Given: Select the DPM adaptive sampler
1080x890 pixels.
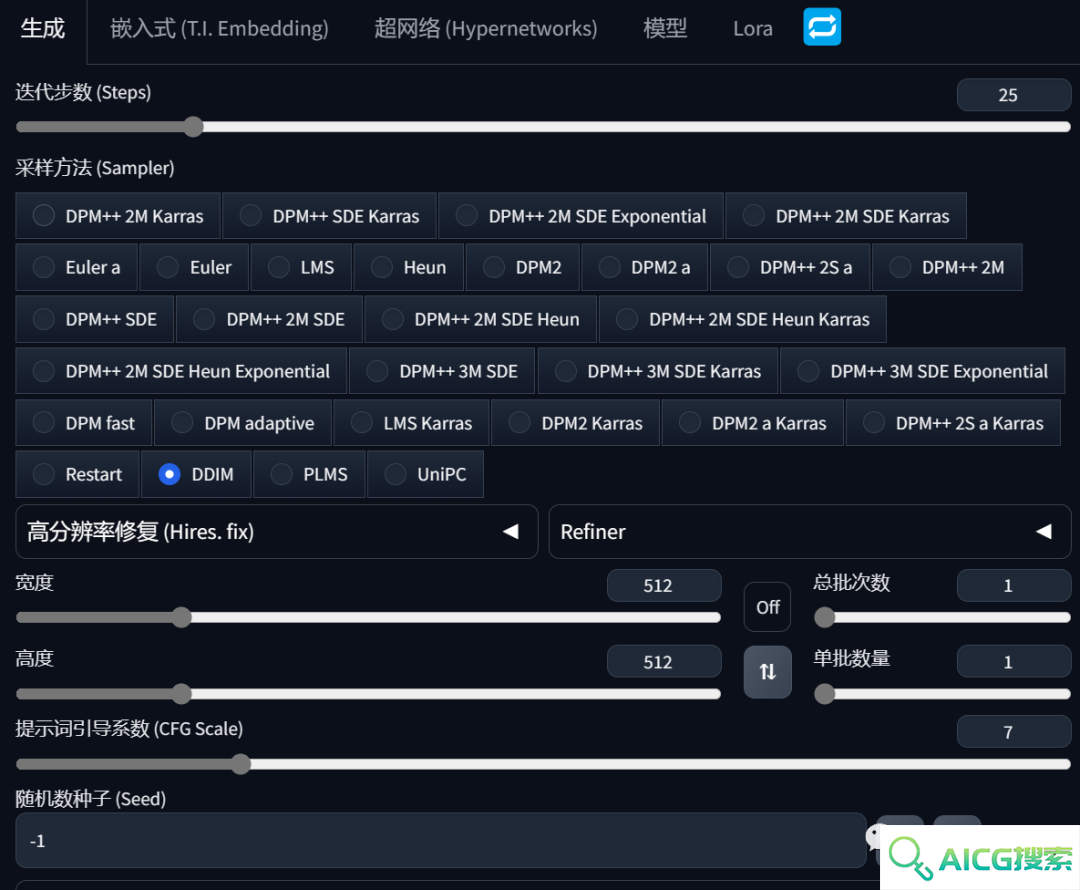Looking at the screenshot, I should click(242, 422).
